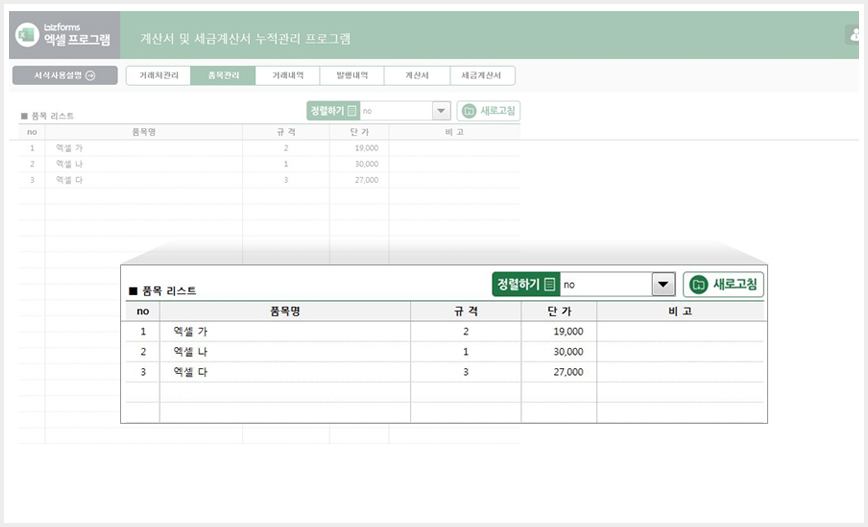Click the 서식사용설명 button
The width and height of the screenshot is (868, 527).
(x=65, y=75)
